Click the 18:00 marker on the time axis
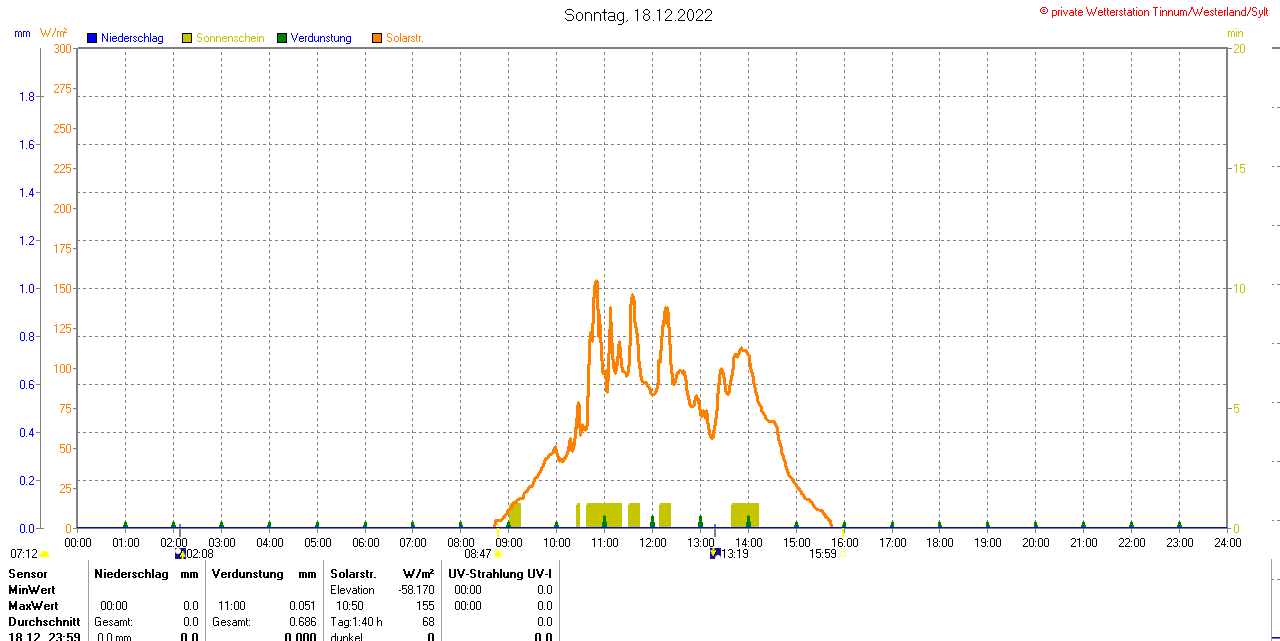Screen dimensions: 1280x641 coord(940,542)
